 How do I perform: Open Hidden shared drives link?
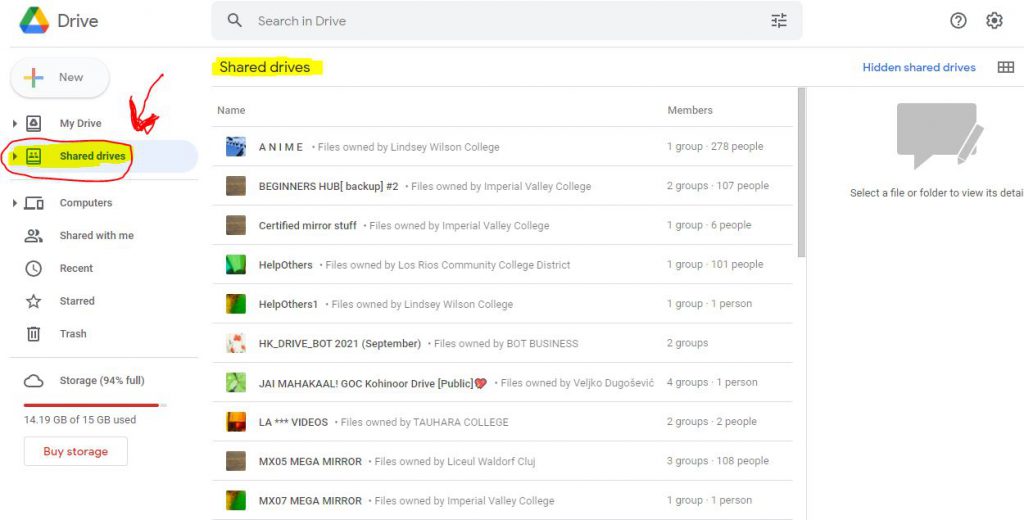(x=919, y=67)
